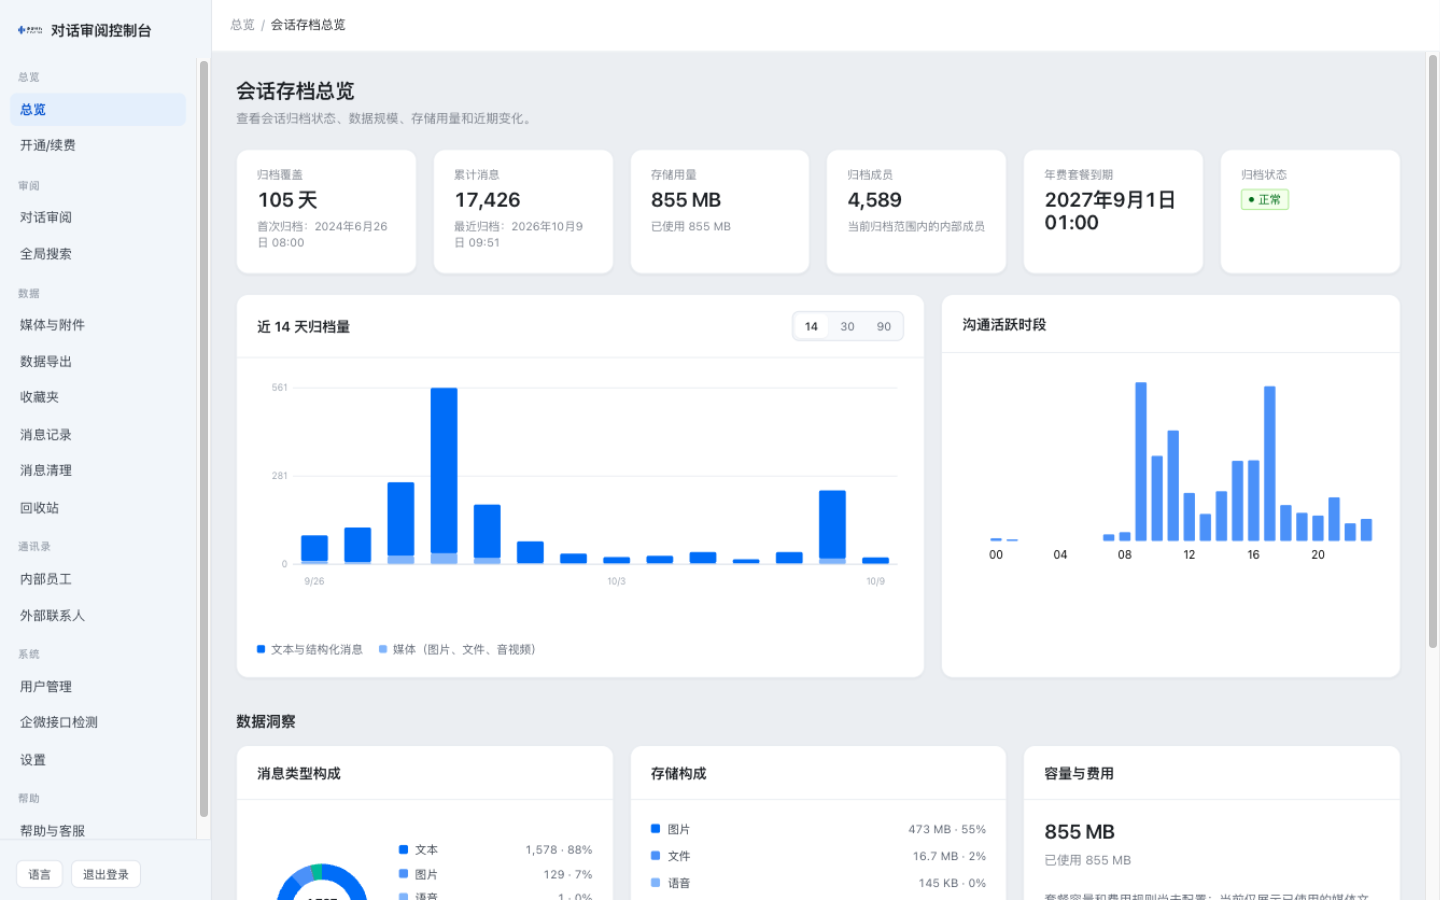This screenshot has width=1440, height=900.
Task: Click the 数据洞察 section heading
Action: (266, 722)
